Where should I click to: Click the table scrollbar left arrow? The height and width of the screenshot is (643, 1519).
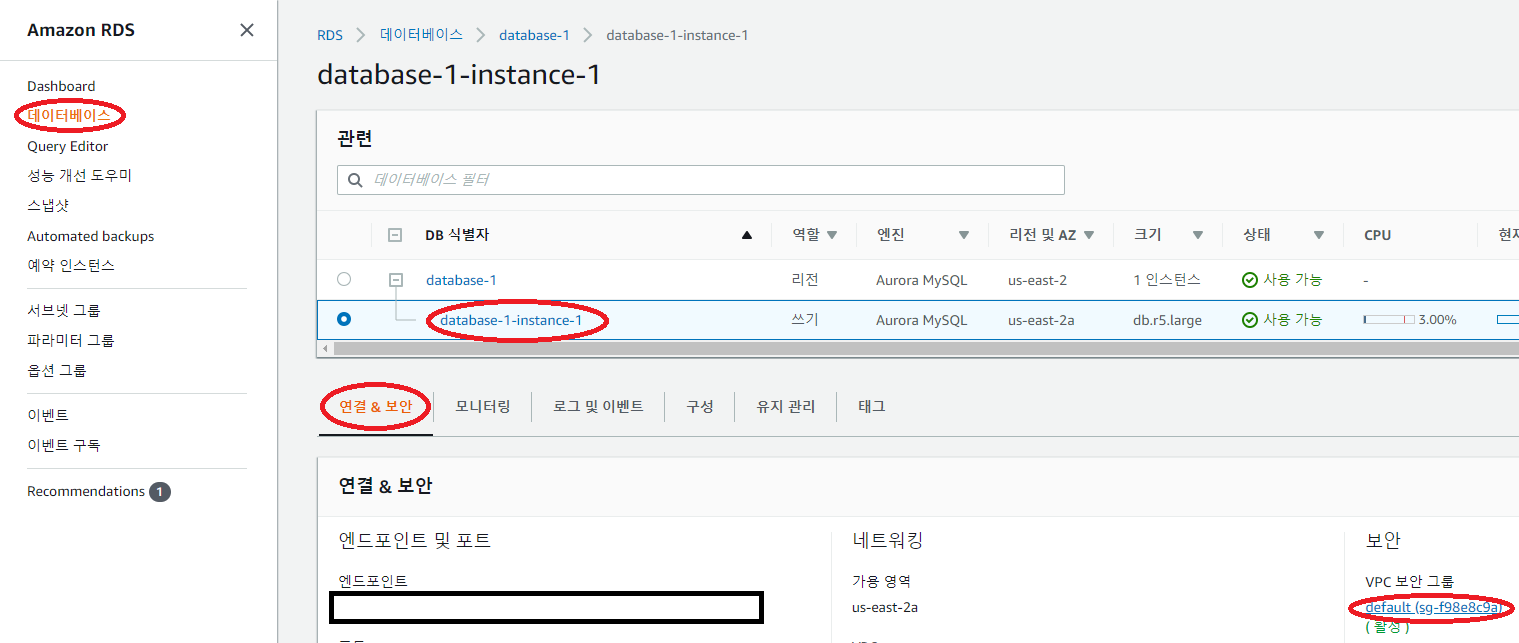coord(323,348)
